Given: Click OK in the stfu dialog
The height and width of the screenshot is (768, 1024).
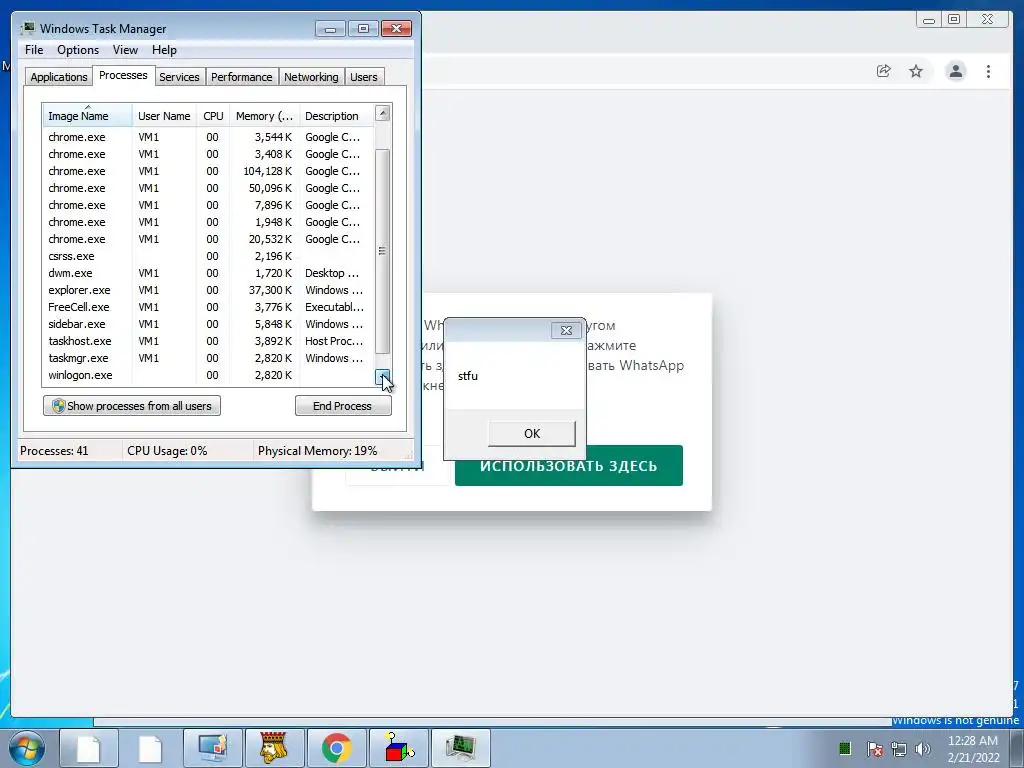Looking at the screenshot, I should pyautogui.click(x=532, y=434).
